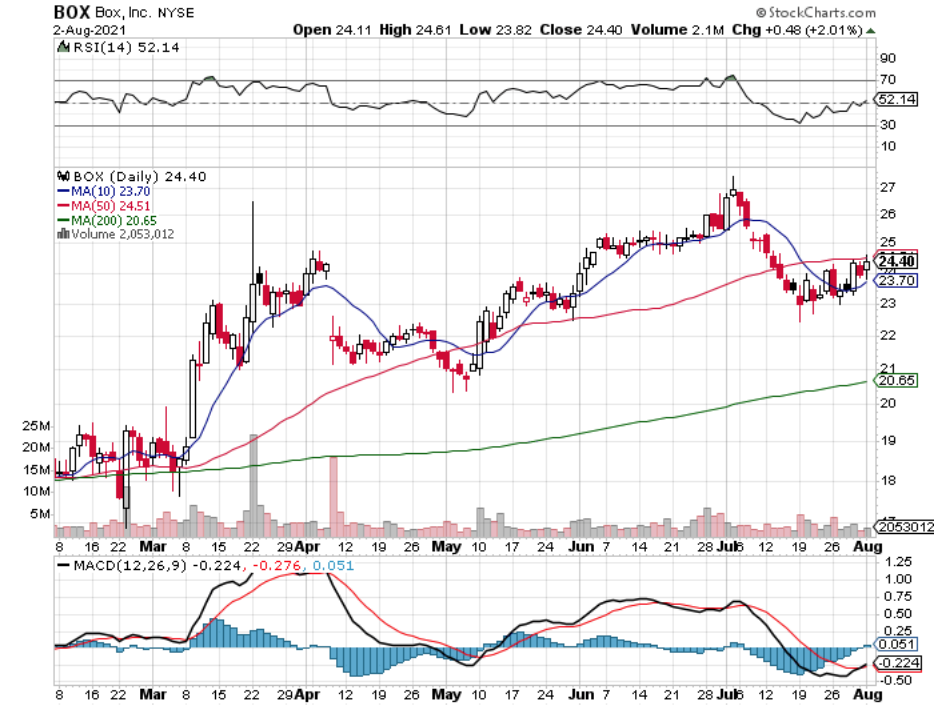Click the 30 oversold level on the RSI axis

tap(887, 125)
